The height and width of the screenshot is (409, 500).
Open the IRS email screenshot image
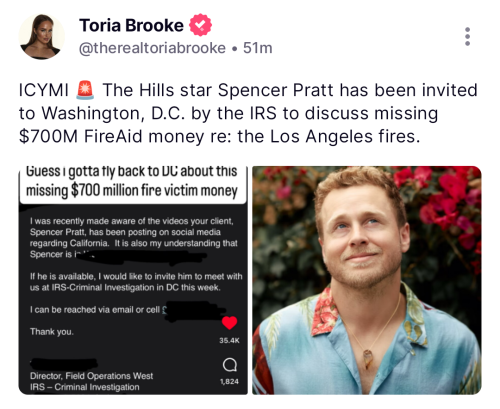[x=133, y=280]
